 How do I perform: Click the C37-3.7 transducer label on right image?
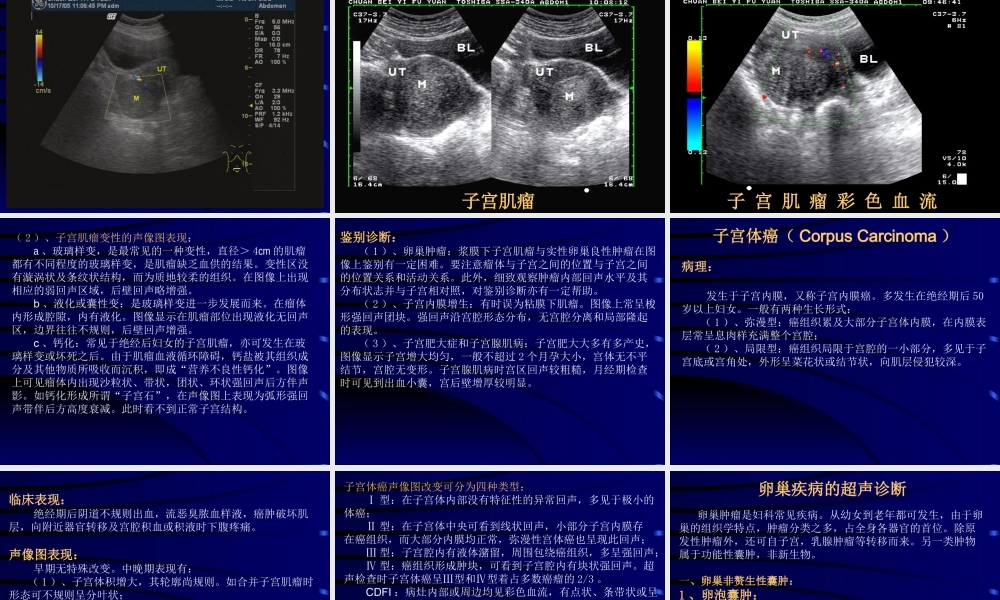[948, 15]
